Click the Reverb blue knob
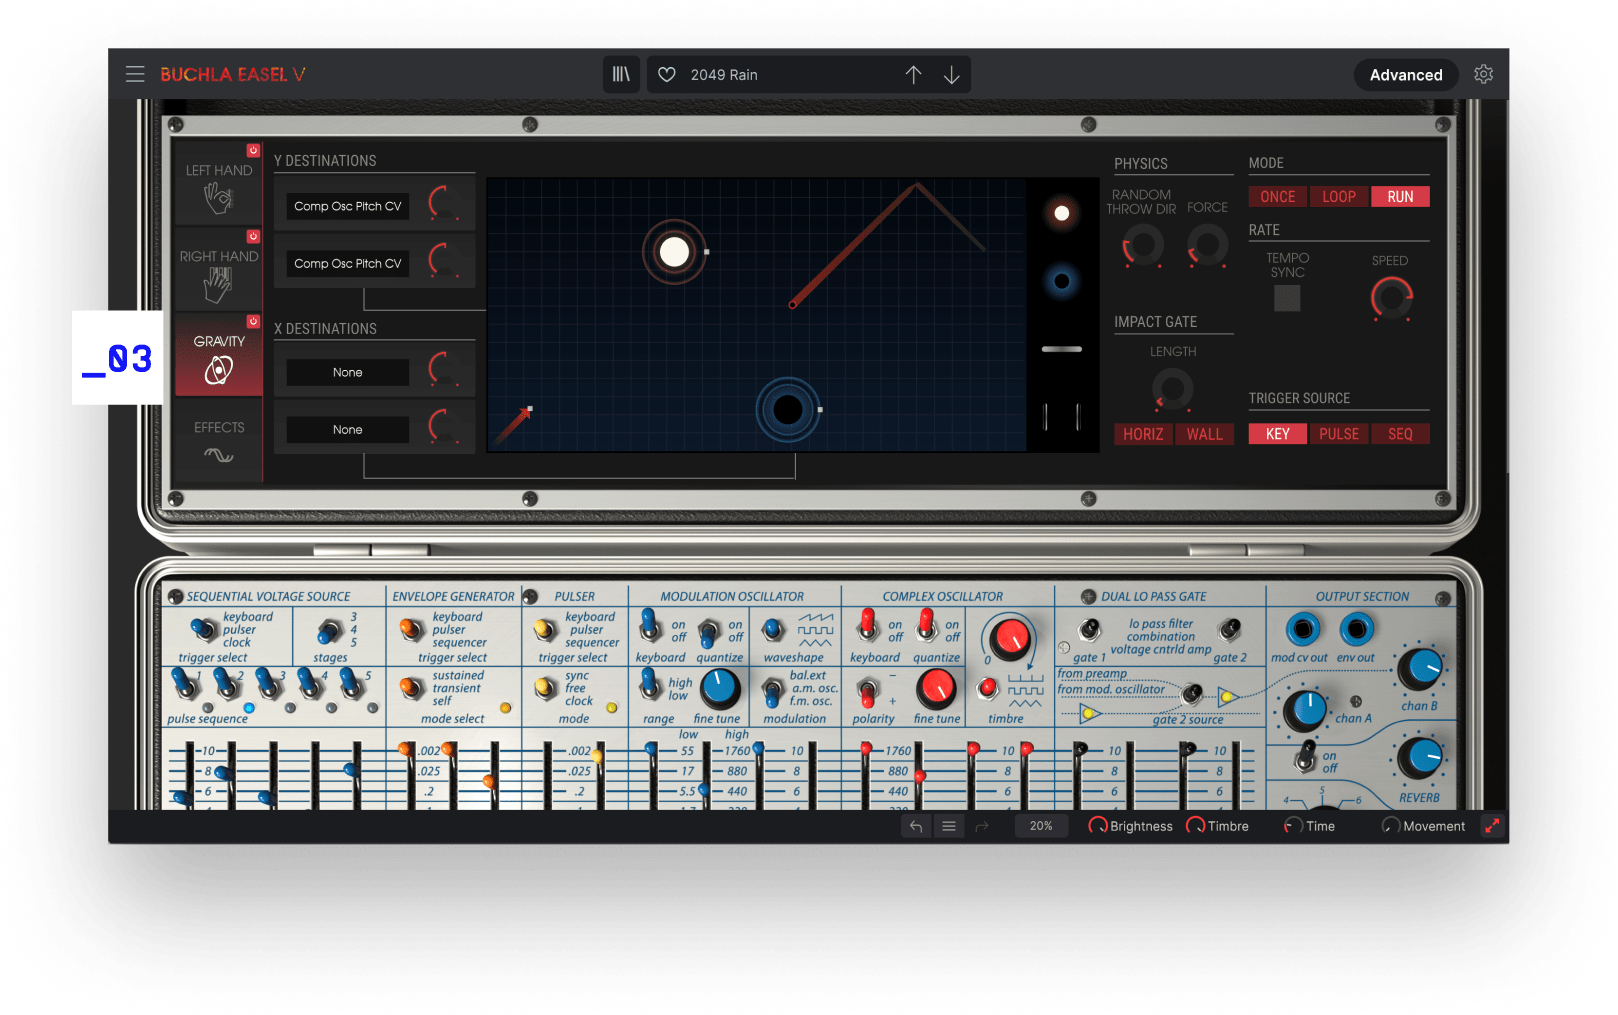The width and height of the screenshot is (1618, 1015). point(1420,759)
